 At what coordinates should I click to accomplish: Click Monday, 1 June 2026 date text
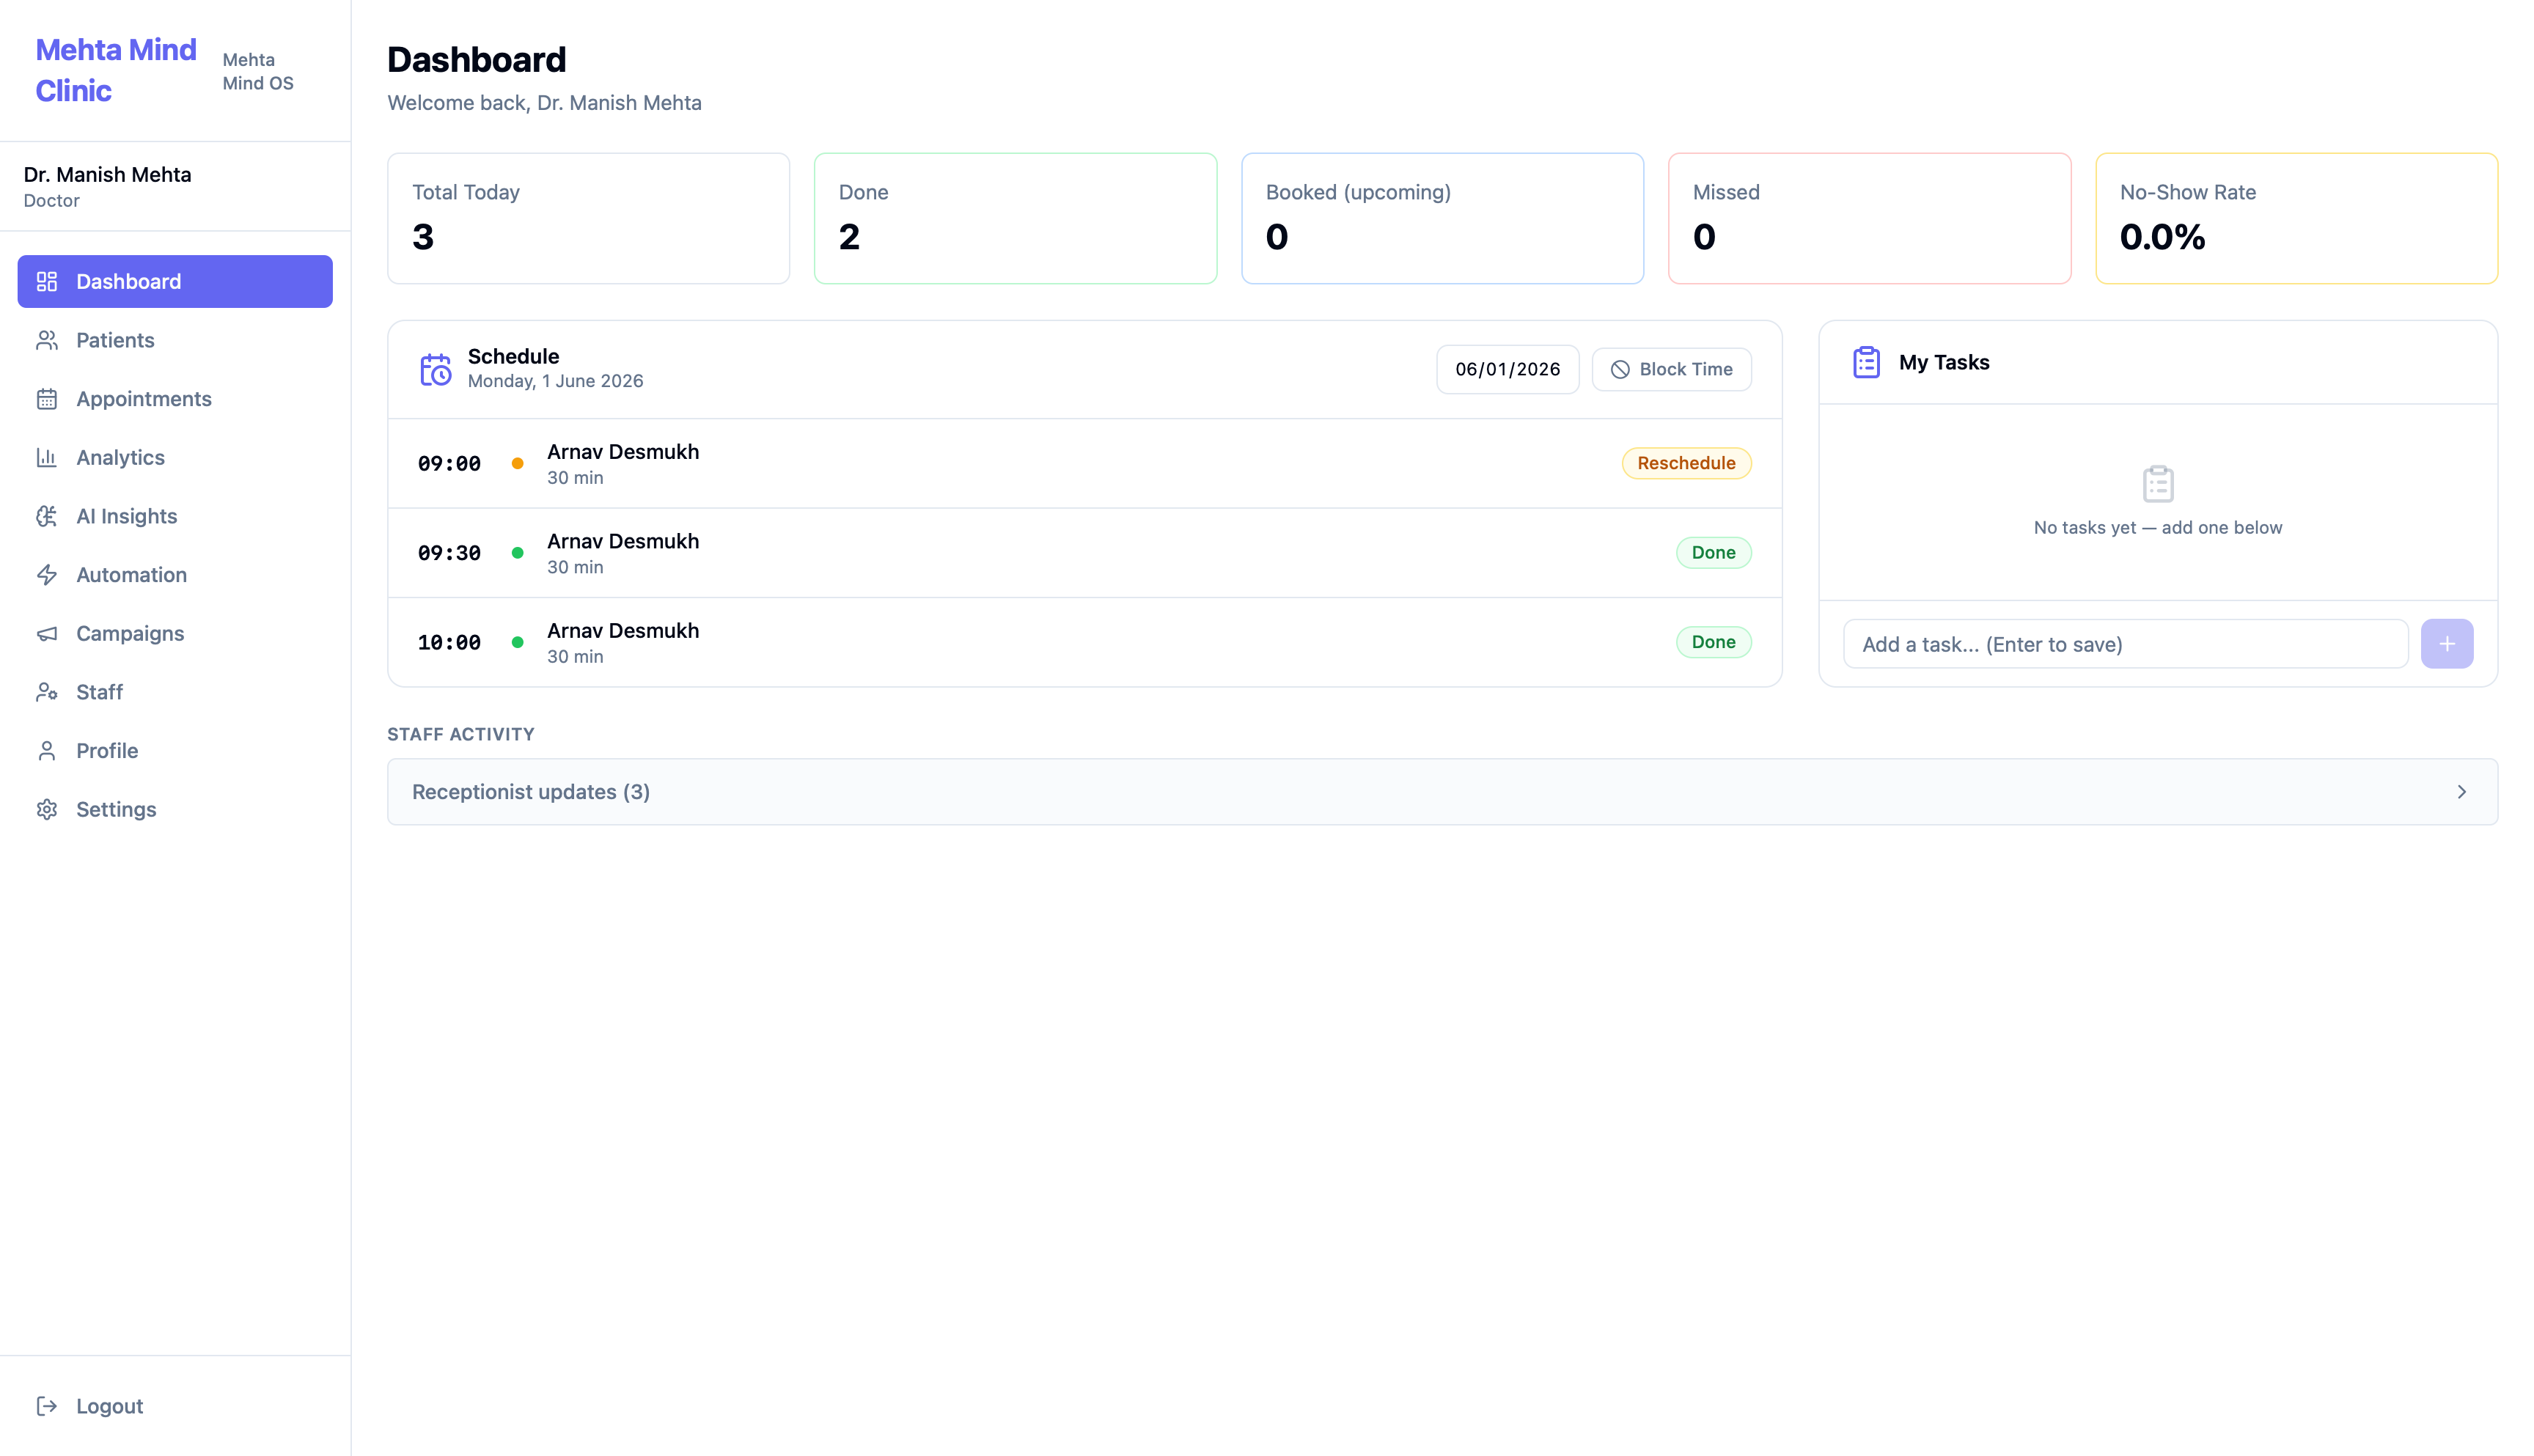[555, 381]
